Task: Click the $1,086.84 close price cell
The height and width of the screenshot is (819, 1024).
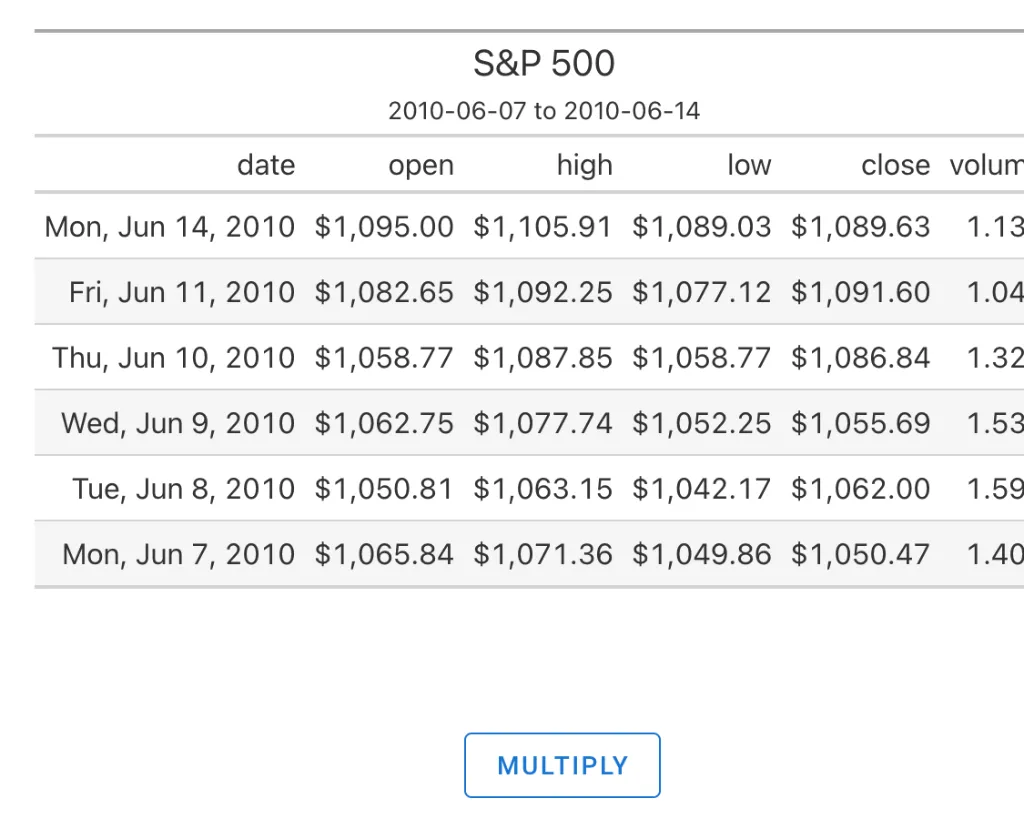Action: (x=861, y=358)
